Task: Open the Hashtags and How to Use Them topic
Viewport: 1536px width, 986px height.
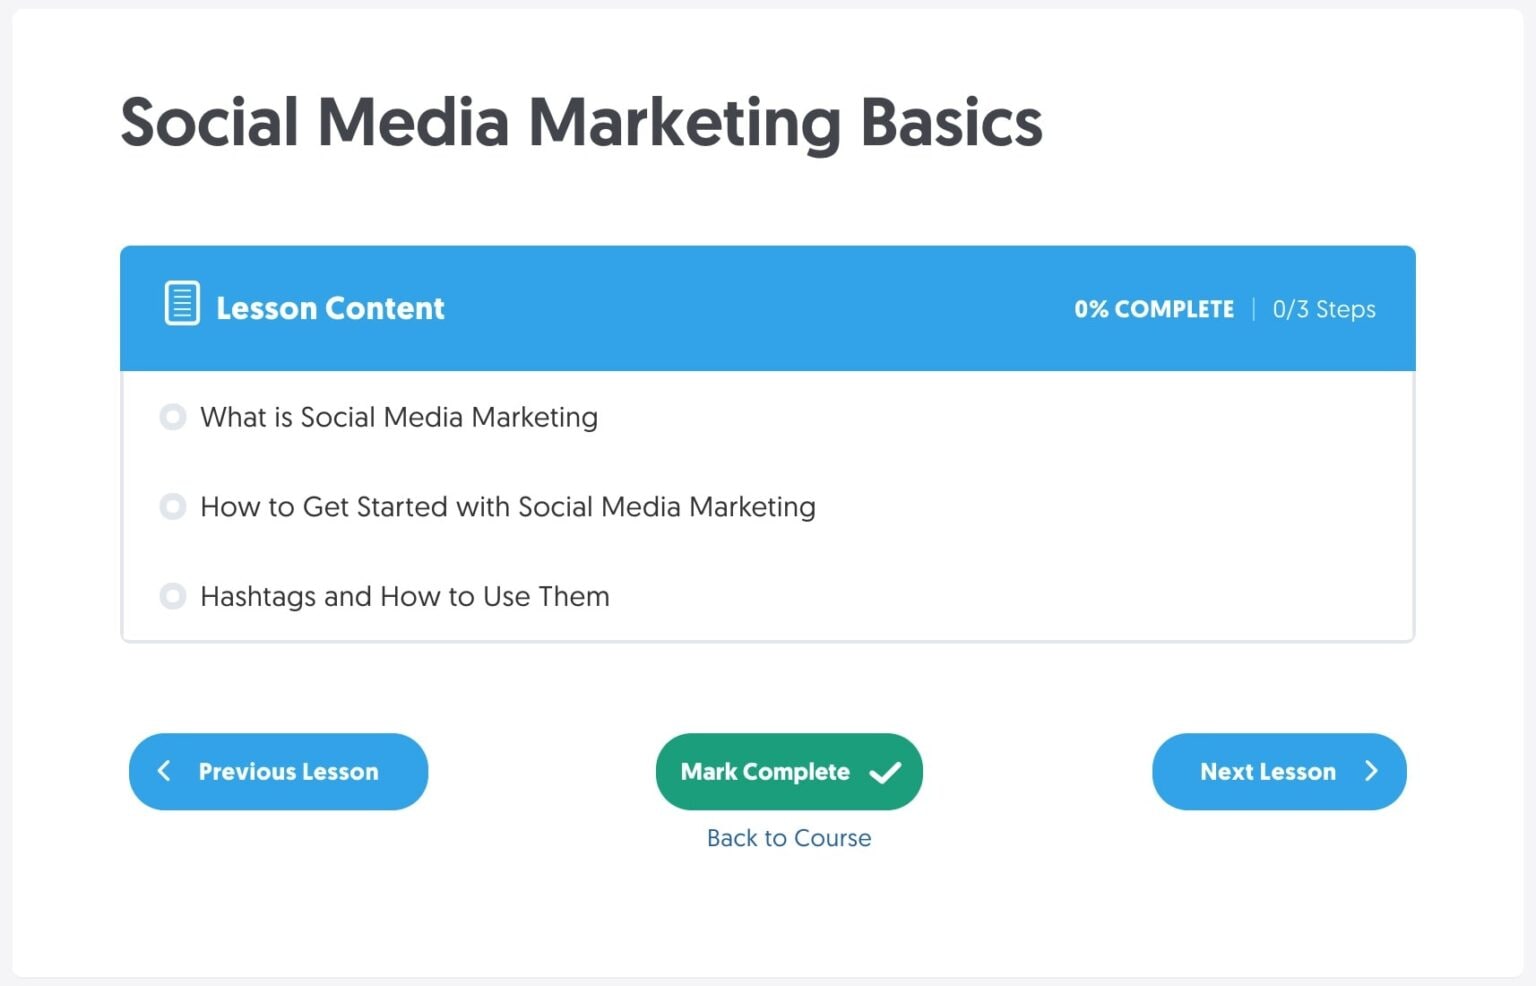Action: 404,596
